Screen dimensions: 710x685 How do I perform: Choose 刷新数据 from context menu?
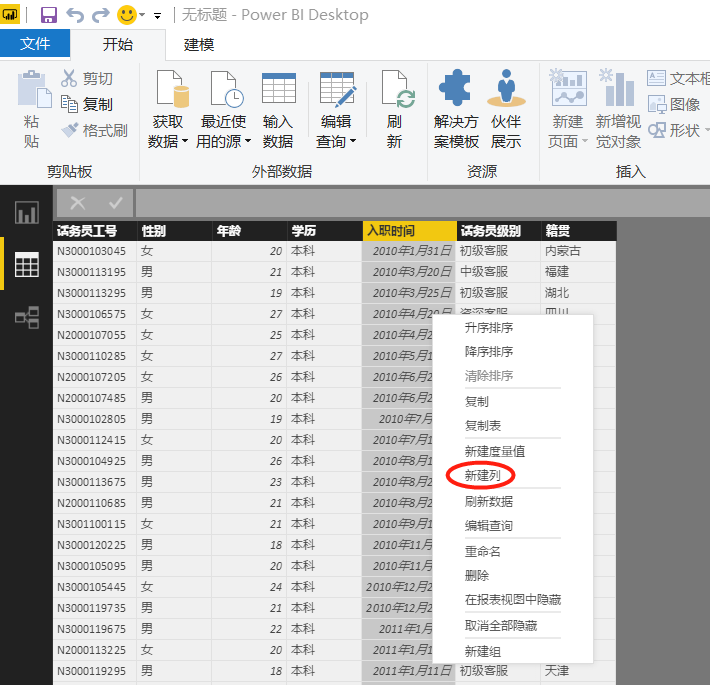coord(489,501)
